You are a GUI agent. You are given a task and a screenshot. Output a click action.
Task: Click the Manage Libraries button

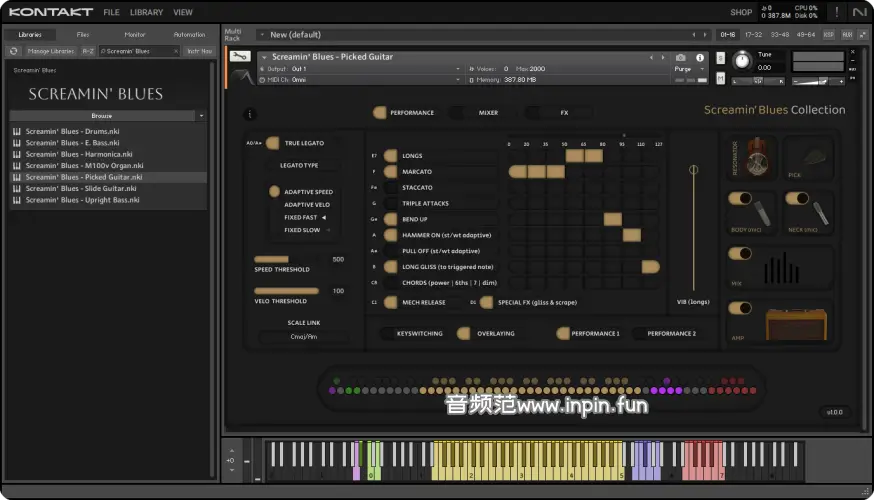[50, 51]
